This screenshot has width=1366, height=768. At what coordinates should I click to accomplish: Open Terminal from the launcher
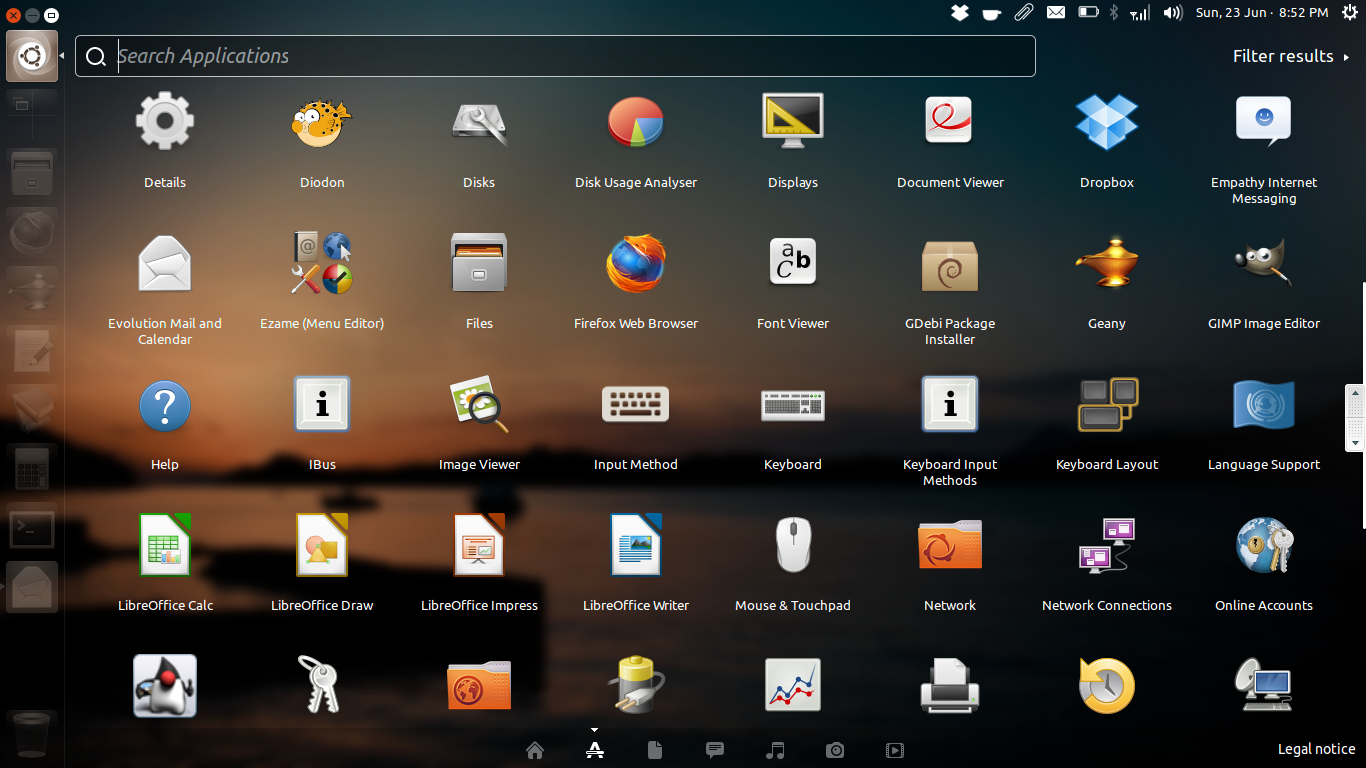(32, 530)
